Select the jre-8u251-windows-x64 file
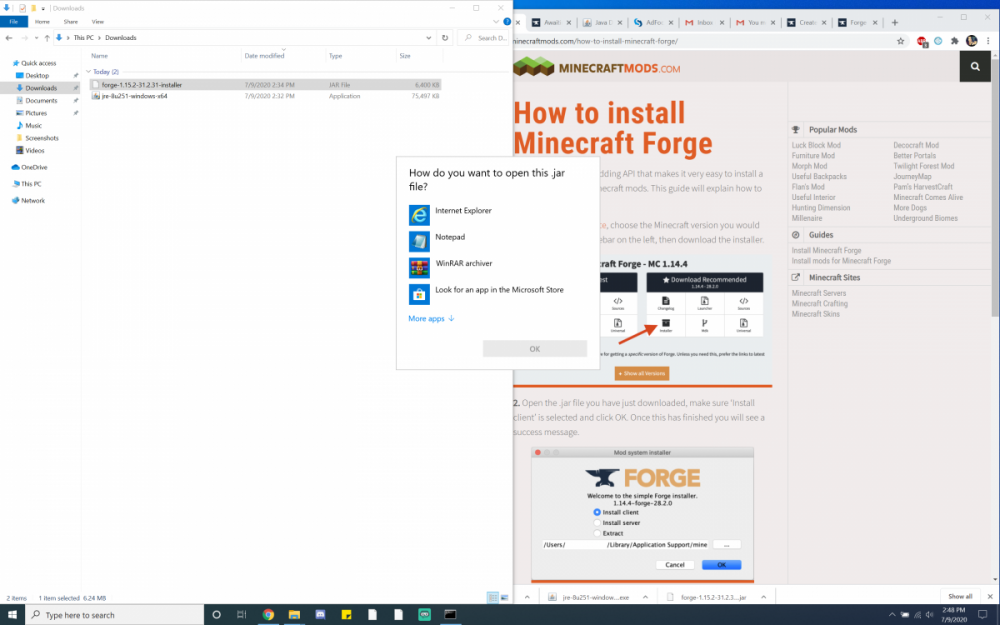This screenshot has height=625, width=1000. [x=135, y=96]
